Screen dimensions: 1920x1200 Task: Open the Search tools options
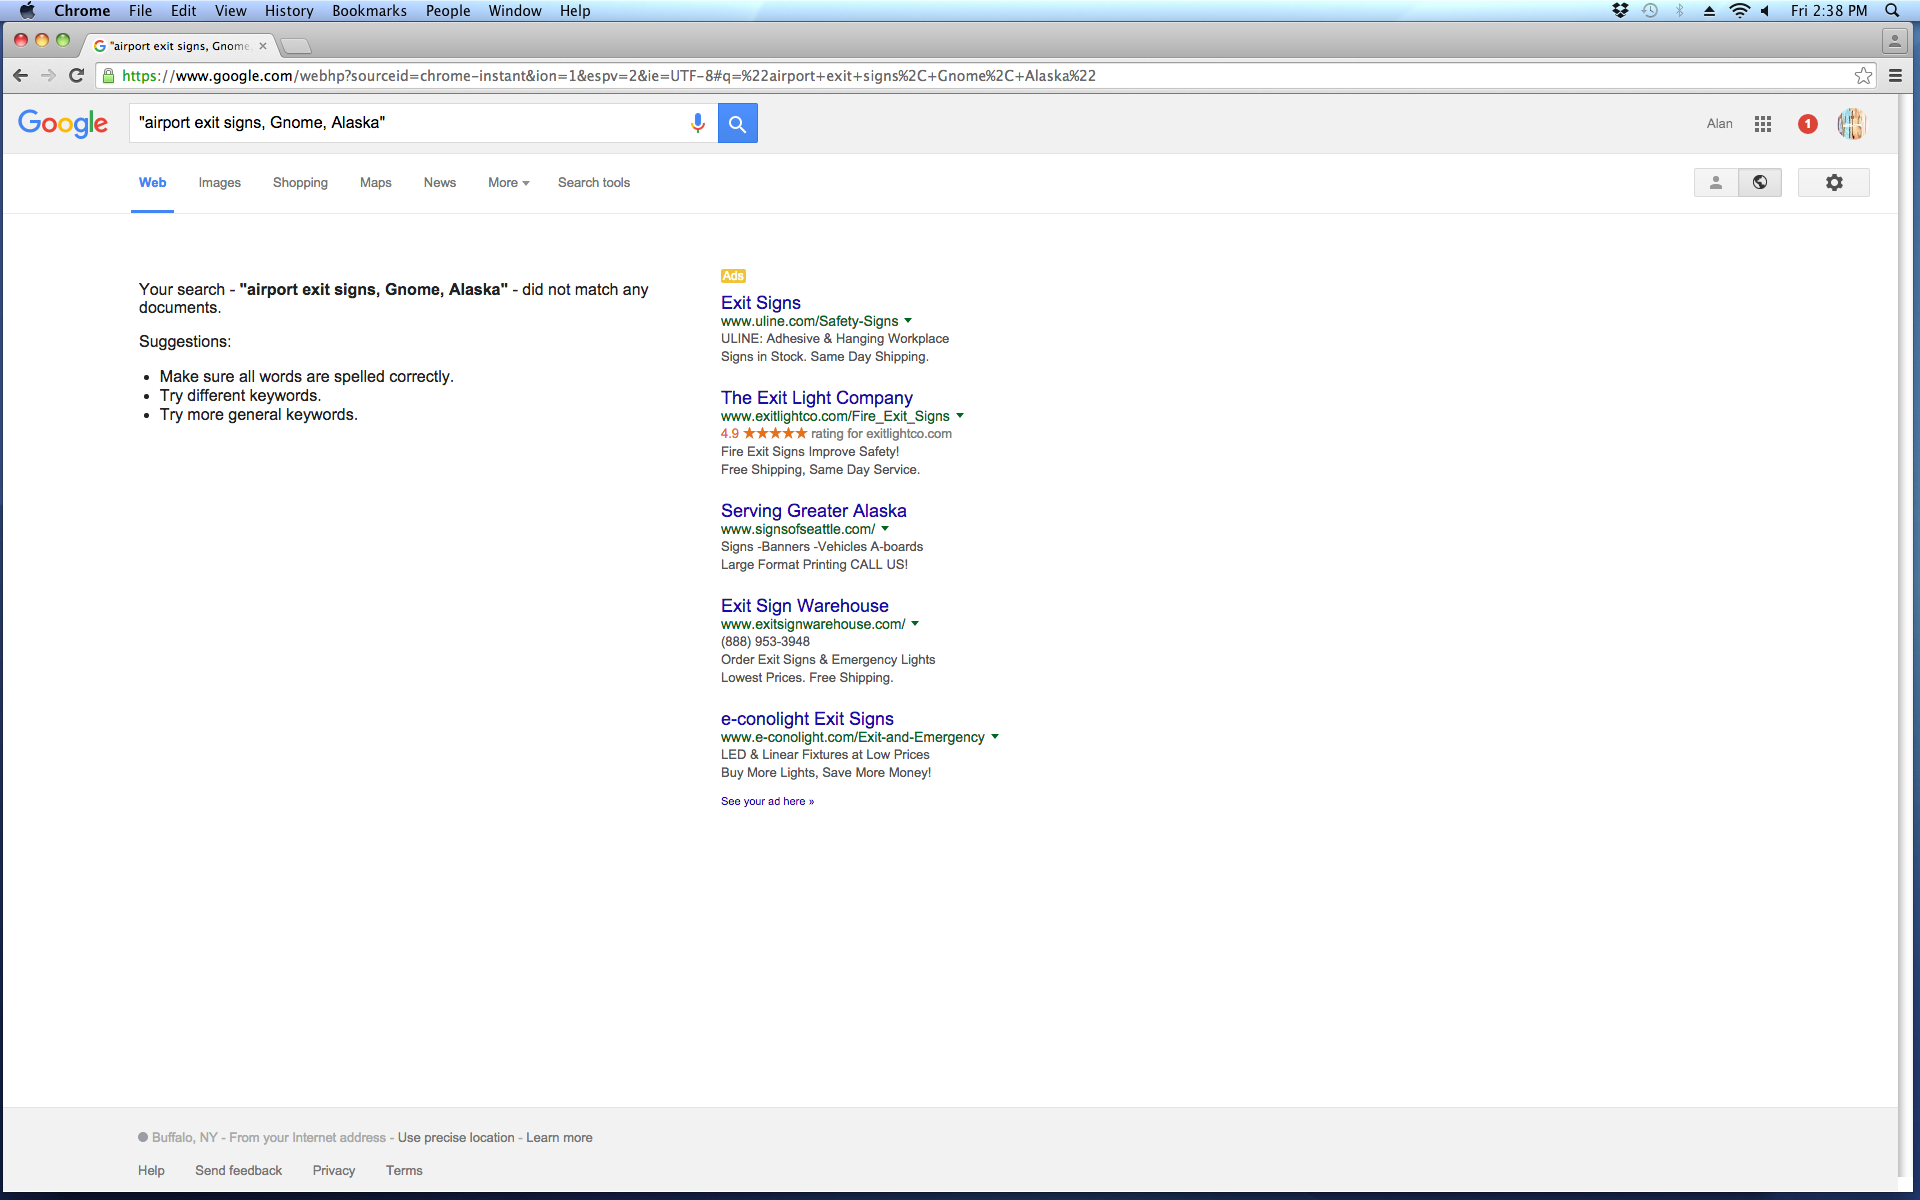pos(594,183)
